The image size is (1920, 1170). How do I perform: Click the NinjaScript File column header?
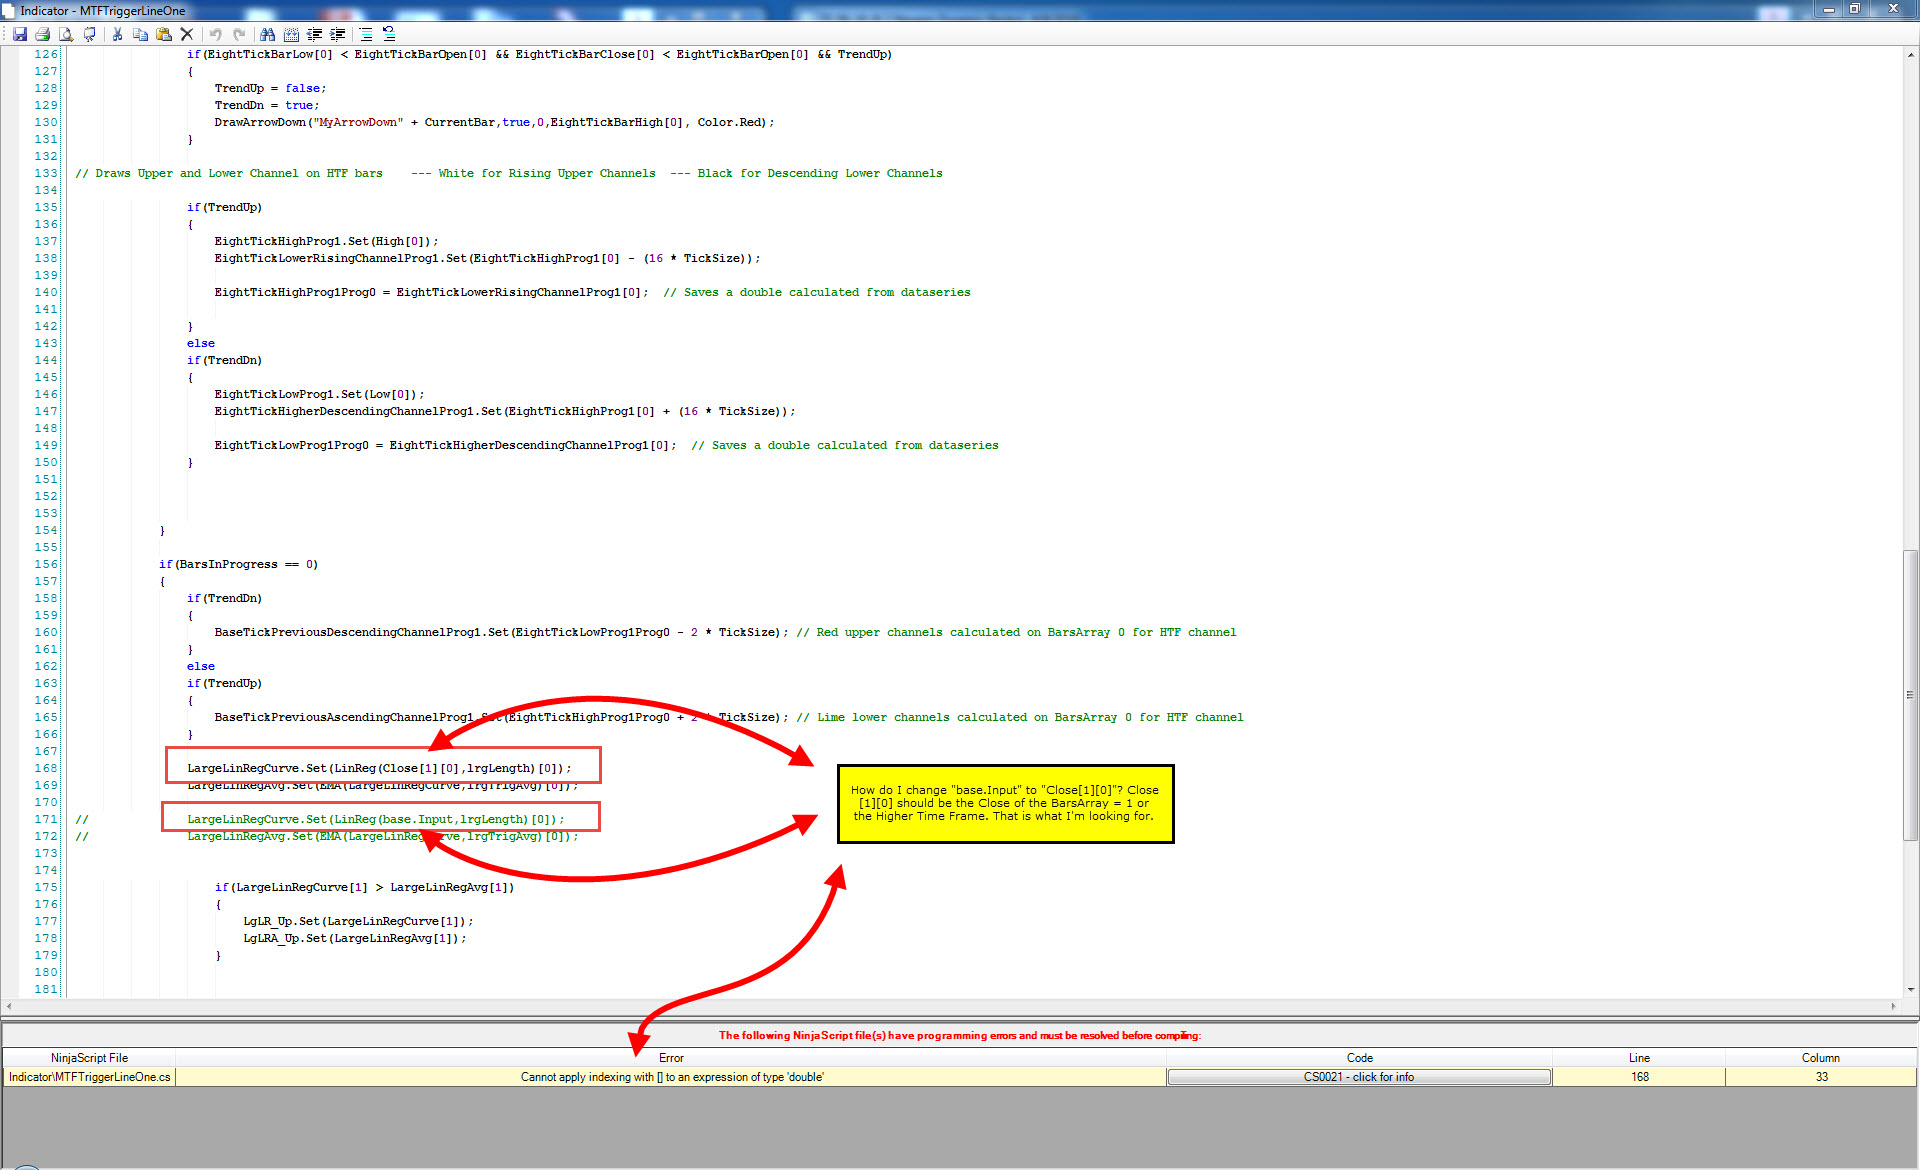[x=90, y=1058]
